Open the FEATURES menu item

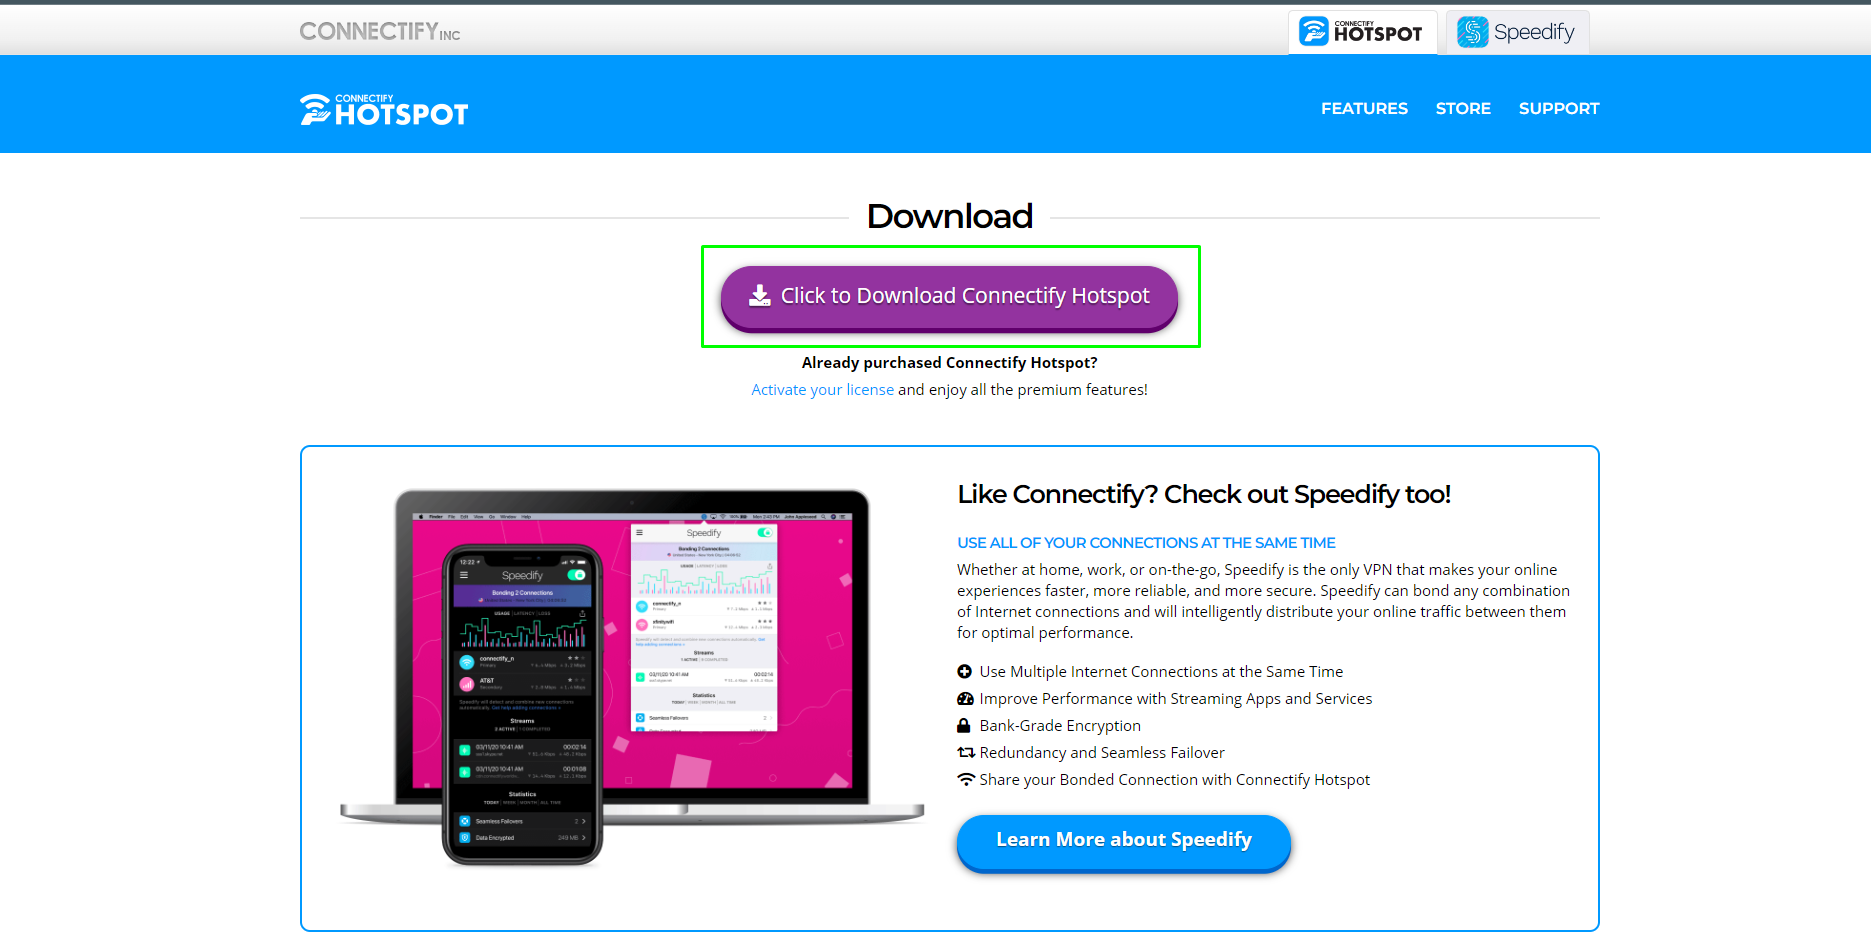[1364, 108]
